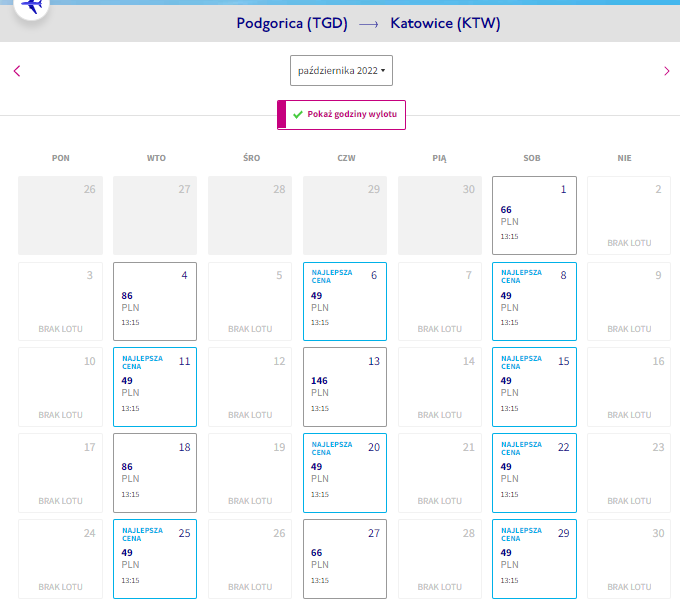Click October 12 cell with BRAK LOTU
This screenshot has height=602, width=680.
click(250, 387)
